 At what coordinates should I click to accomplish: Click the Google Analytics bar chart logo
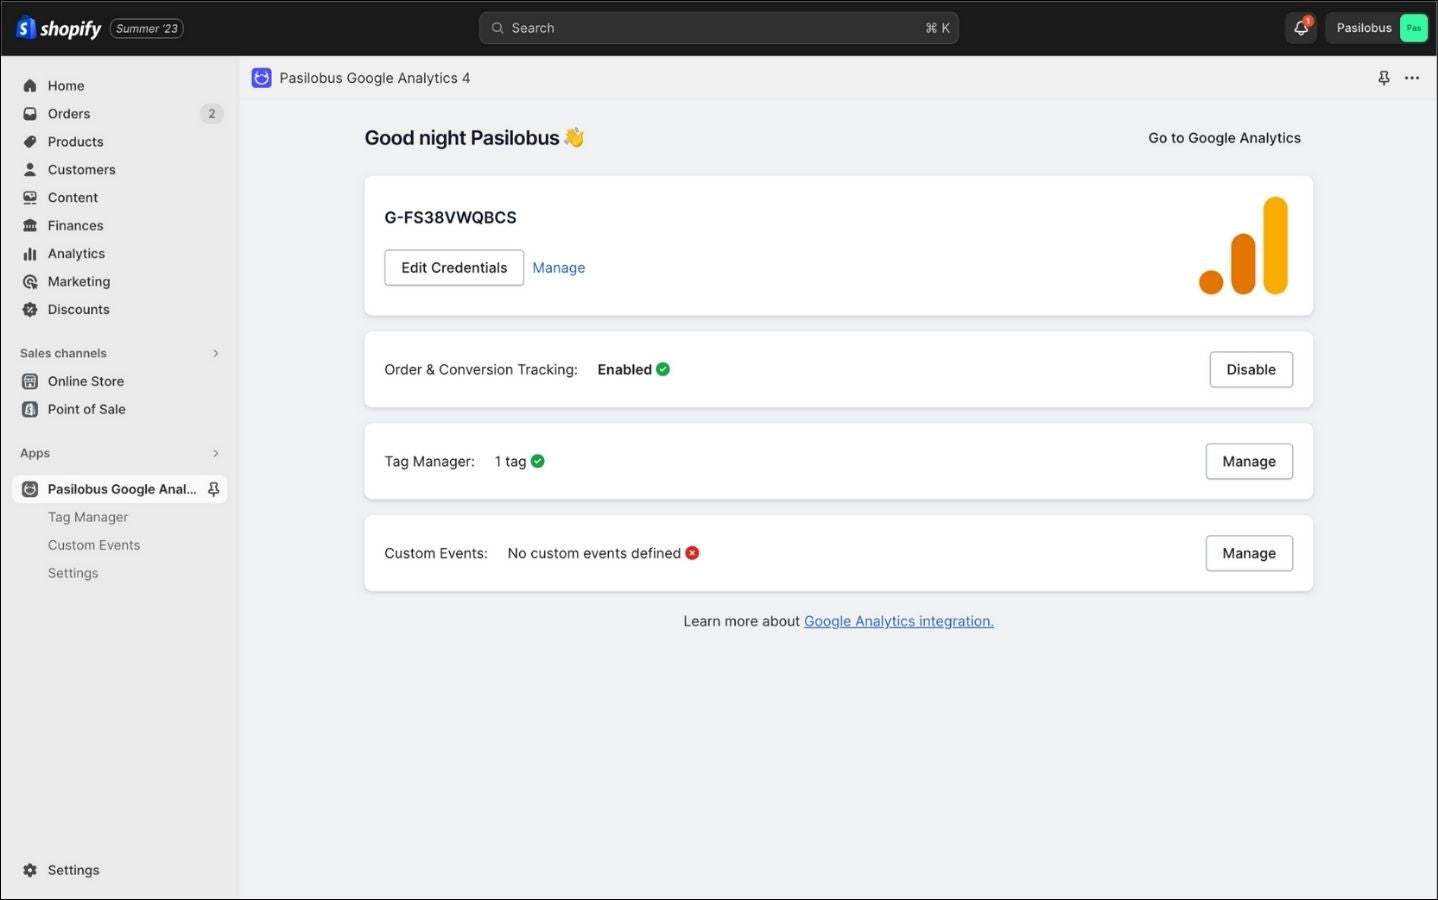coord(1244,246)
